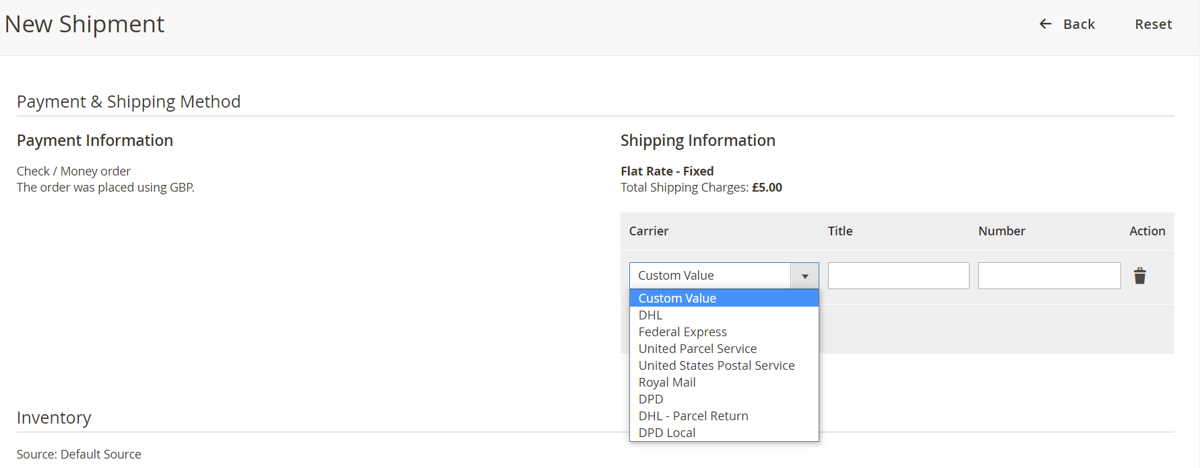
Task: Choose DHL from the carrier list
Action: [x=650, y=315]
